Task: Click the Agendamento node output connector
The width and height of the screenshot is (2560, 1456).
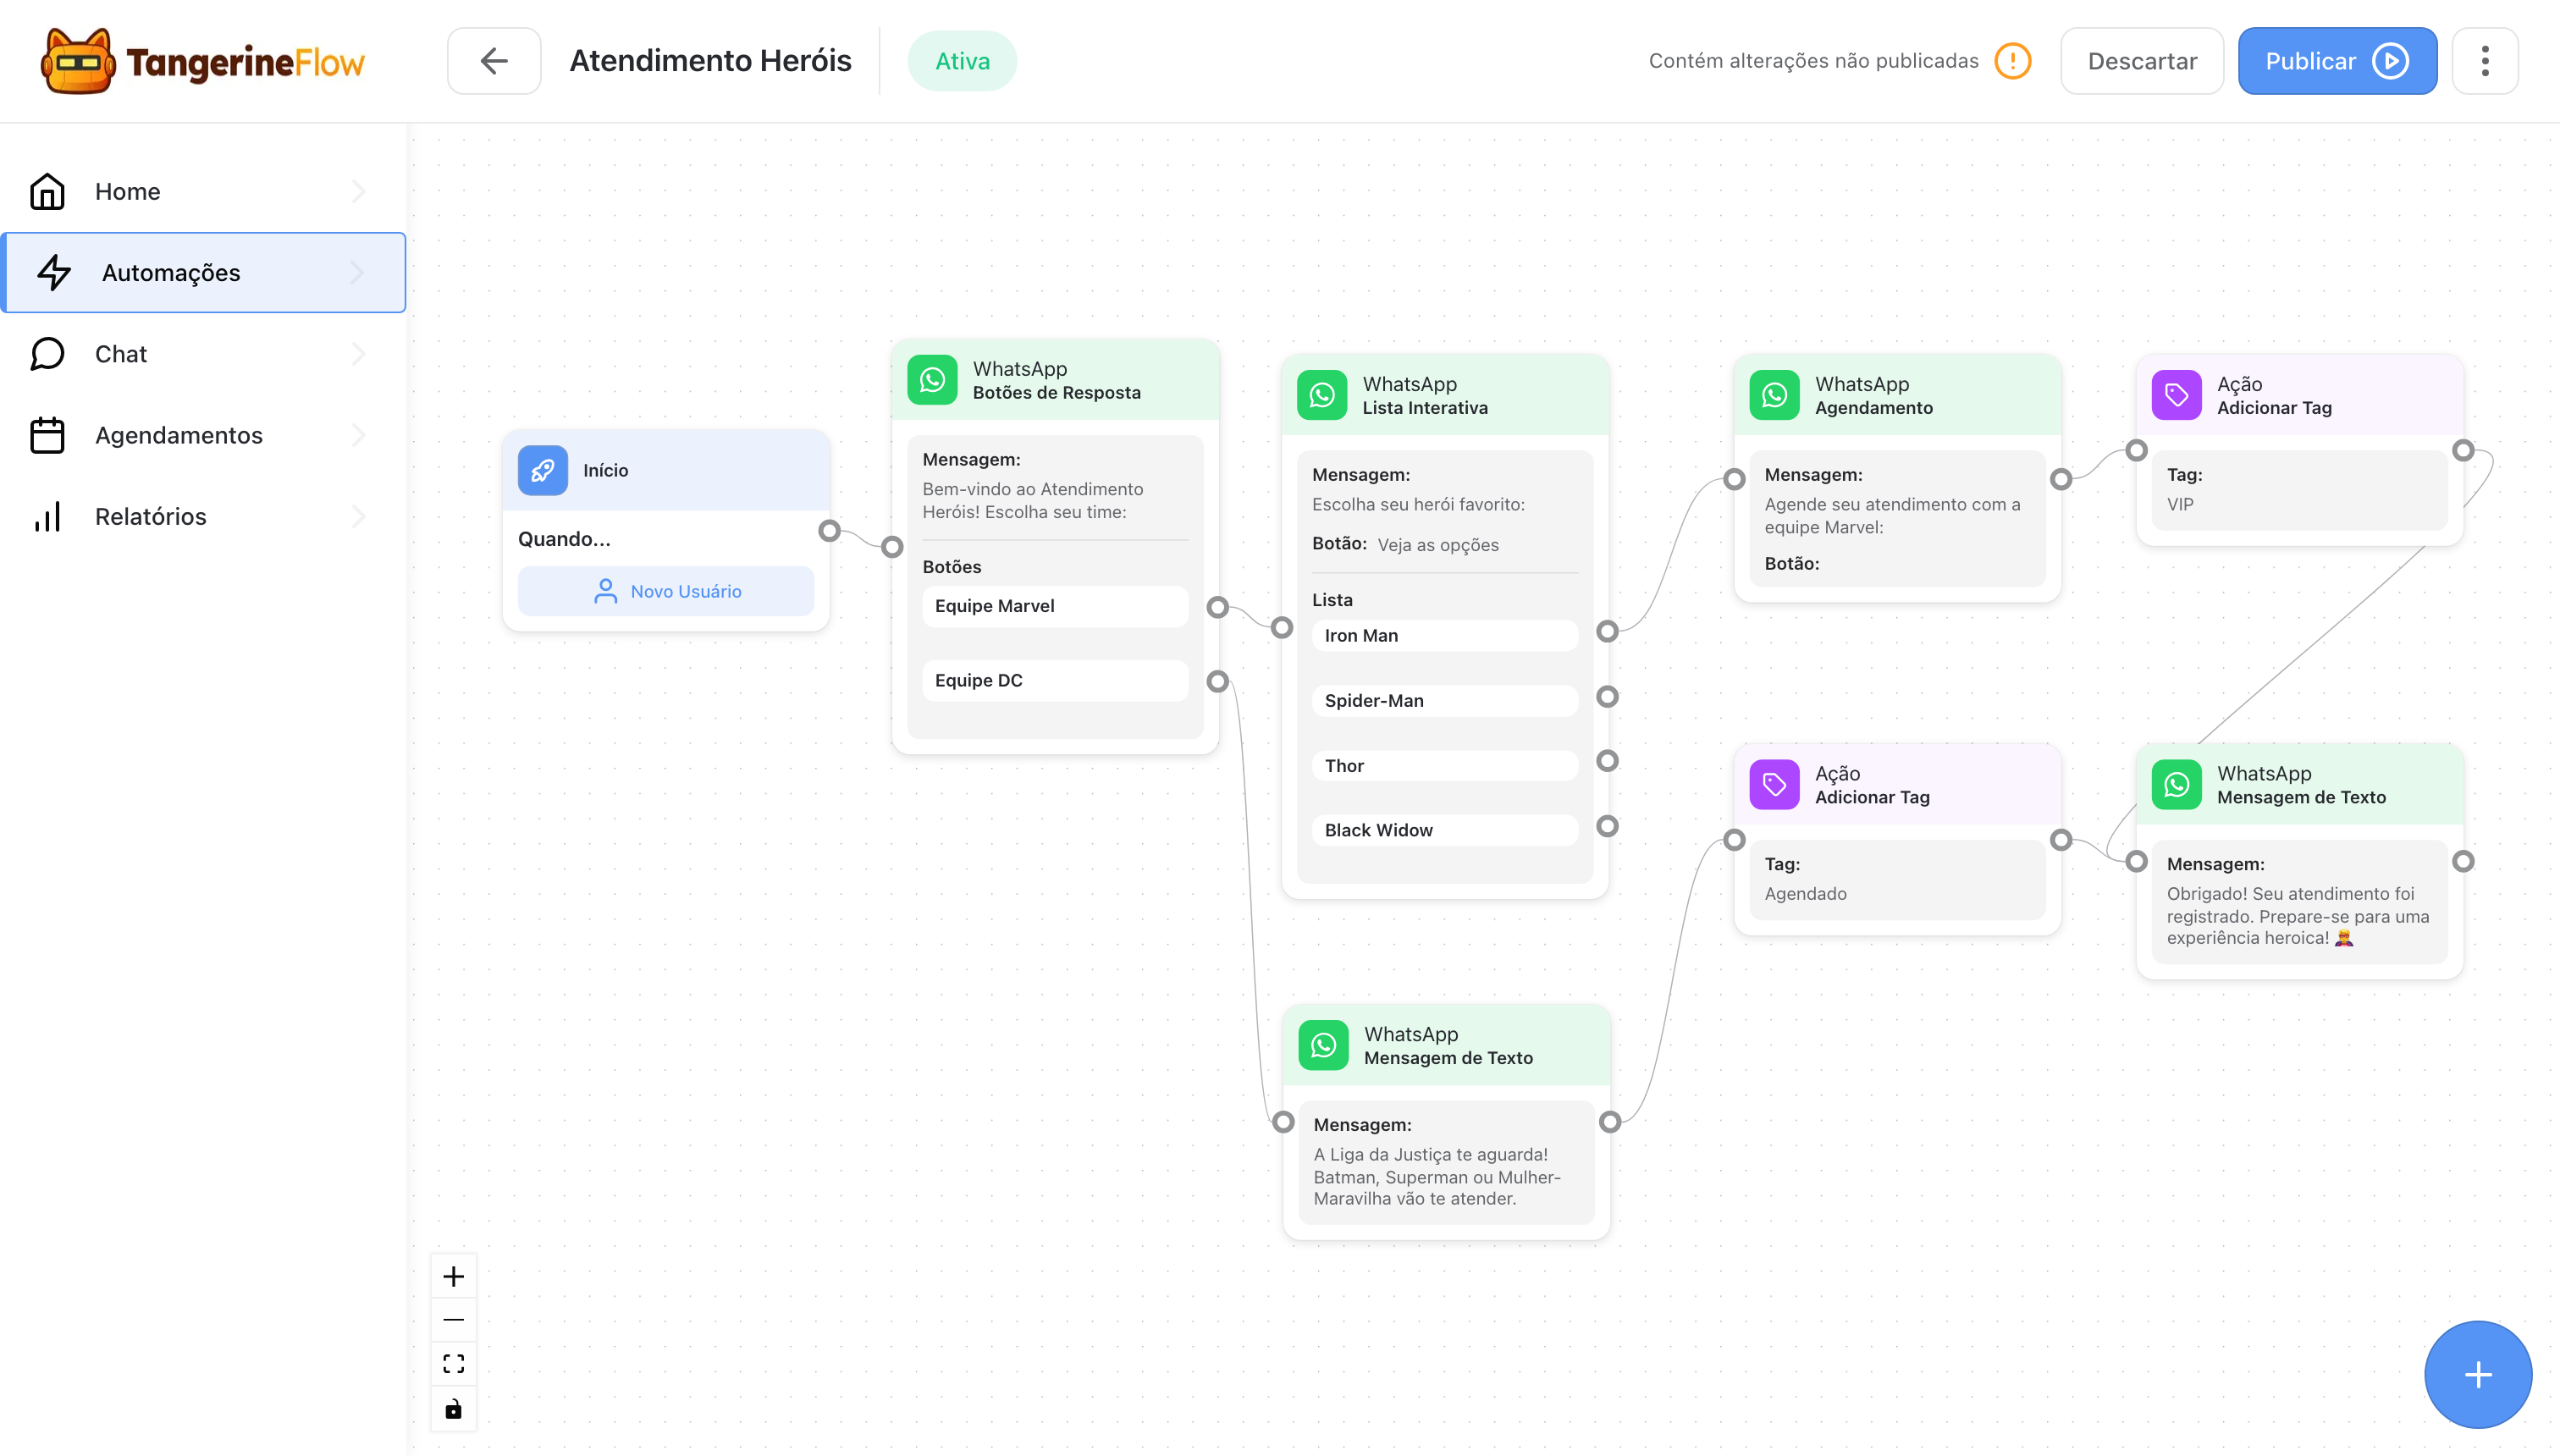Action: point(2061,479)
